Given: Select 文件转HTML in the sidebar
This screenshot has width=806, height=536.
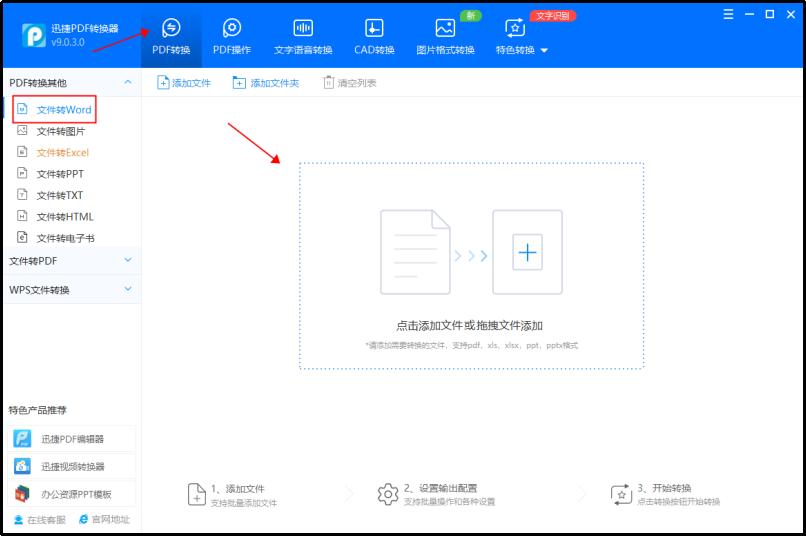Looking at the screenshot, I should pos(65,217).
